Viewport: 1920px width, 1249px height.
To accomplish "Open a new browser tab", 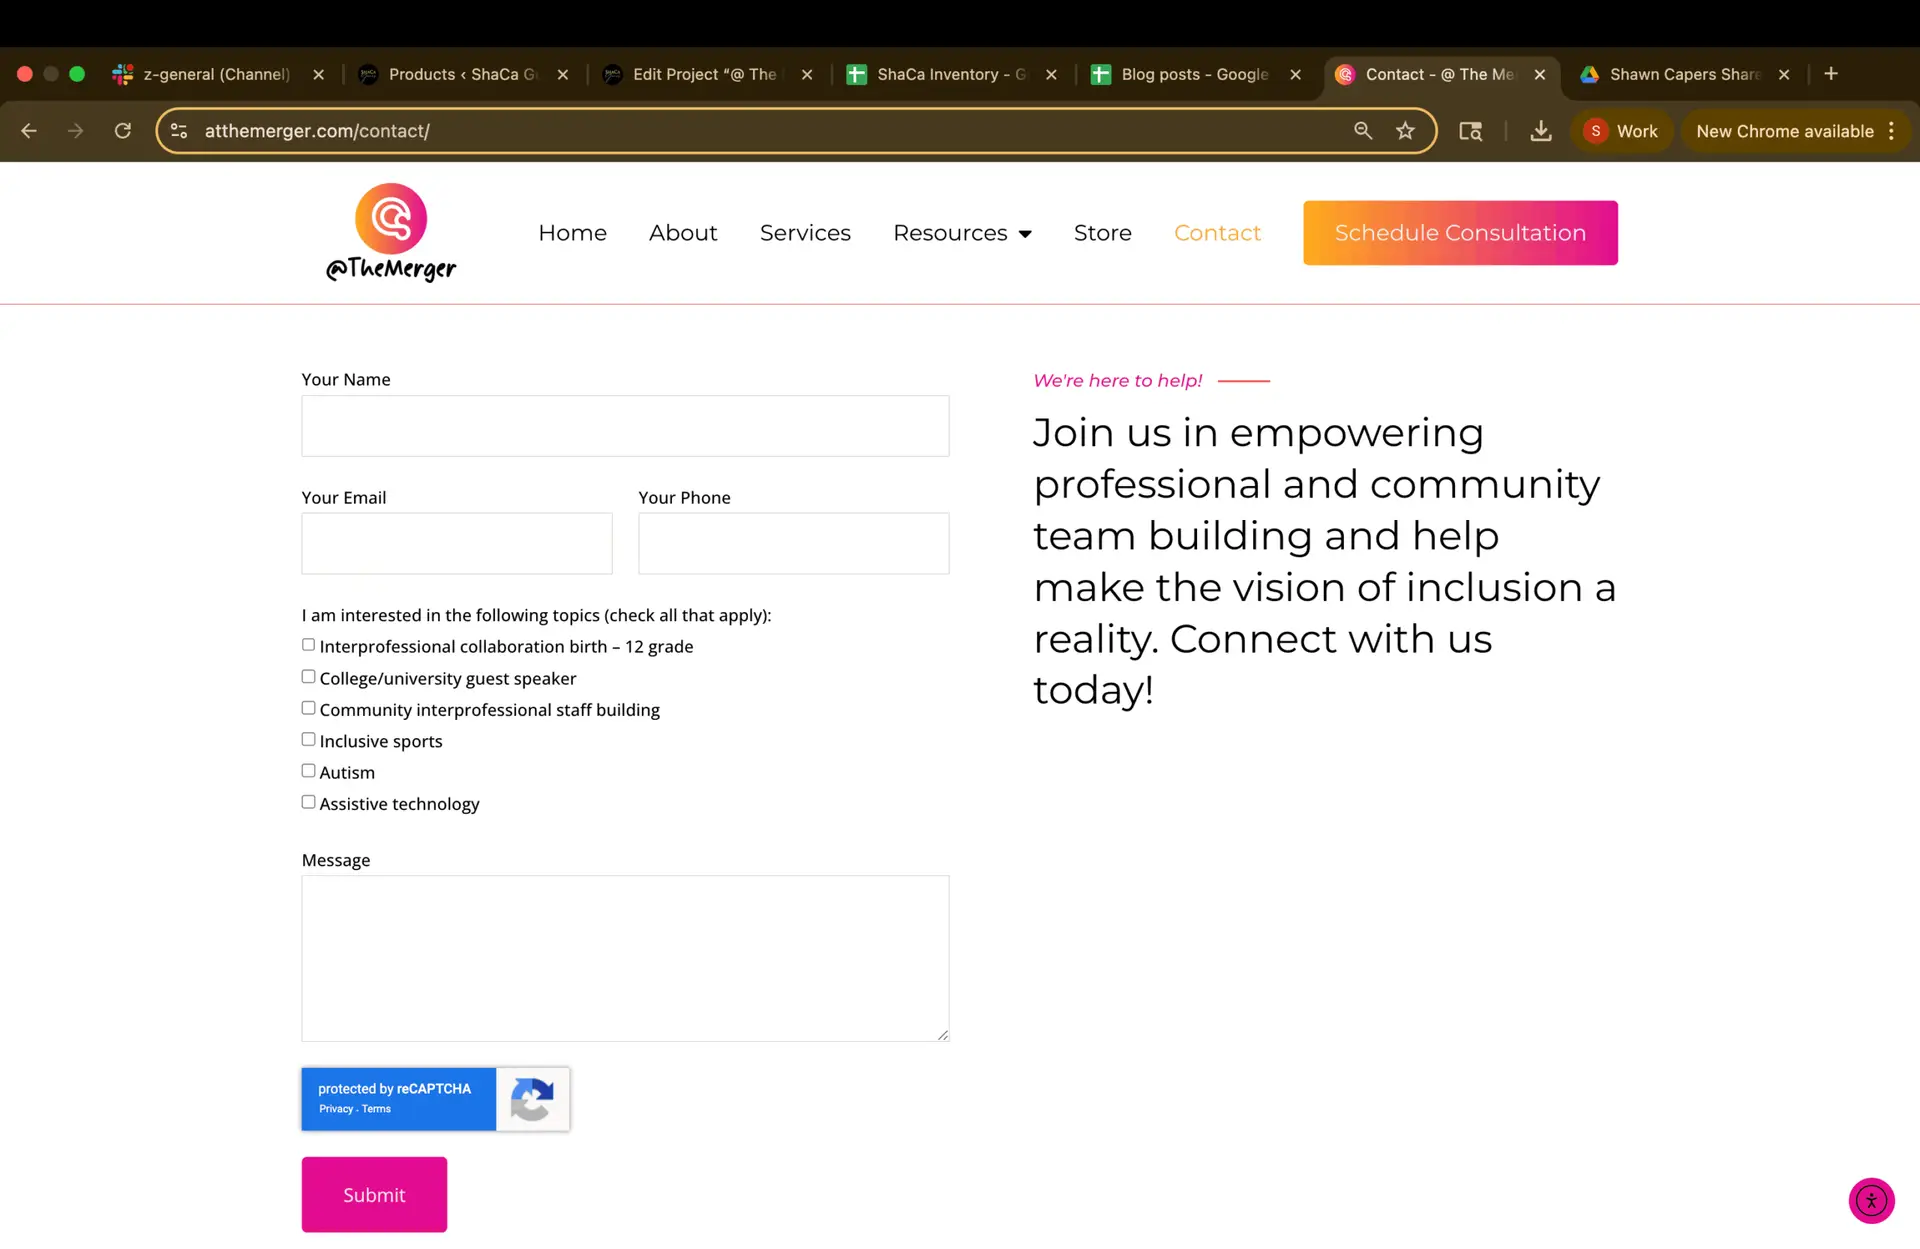I will [1831, 74].
